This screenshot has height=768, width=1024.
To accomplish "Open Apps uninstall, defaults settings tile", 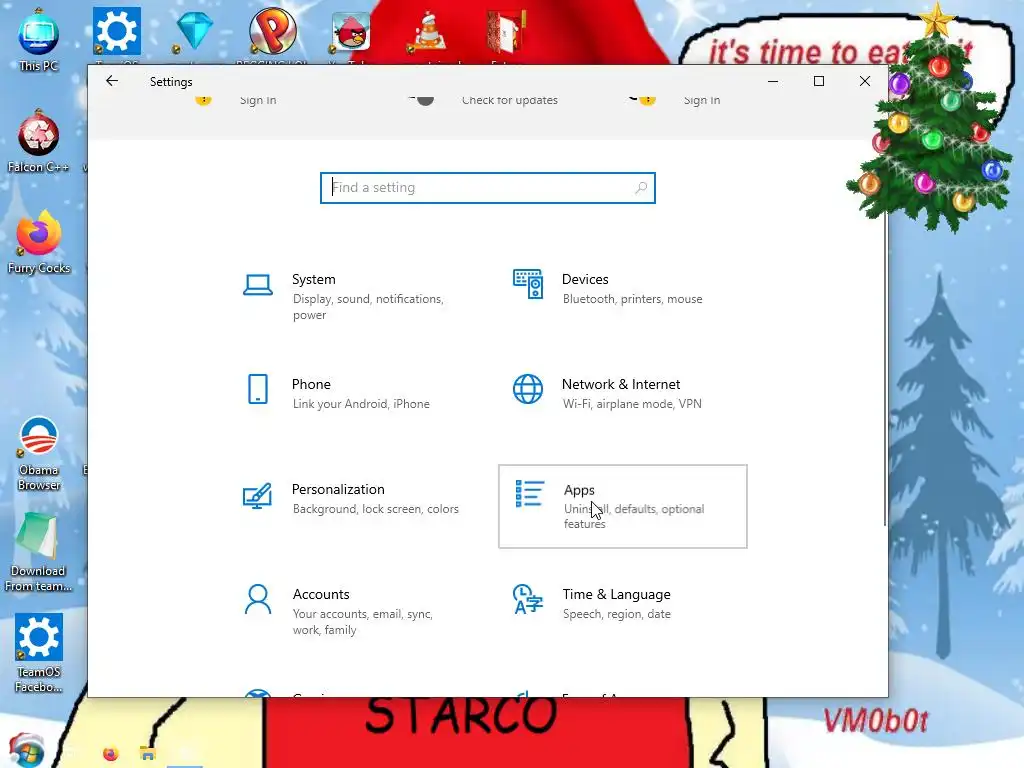I will (623, 507).
